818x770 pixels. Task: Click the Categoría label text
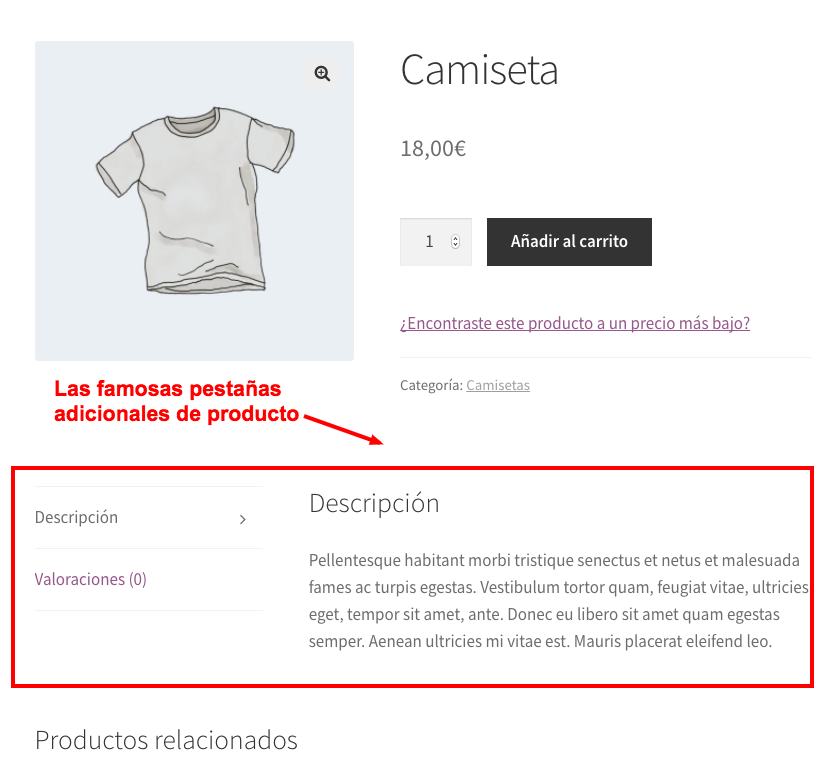tap(431, 386)
